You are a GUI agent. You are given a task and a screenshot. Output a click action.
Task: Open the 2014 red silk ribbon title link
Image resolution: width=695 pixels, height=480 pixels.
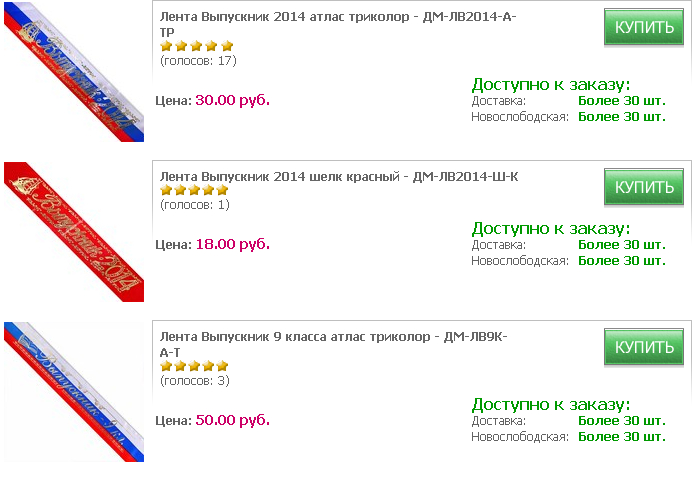(x=339, y=177)
